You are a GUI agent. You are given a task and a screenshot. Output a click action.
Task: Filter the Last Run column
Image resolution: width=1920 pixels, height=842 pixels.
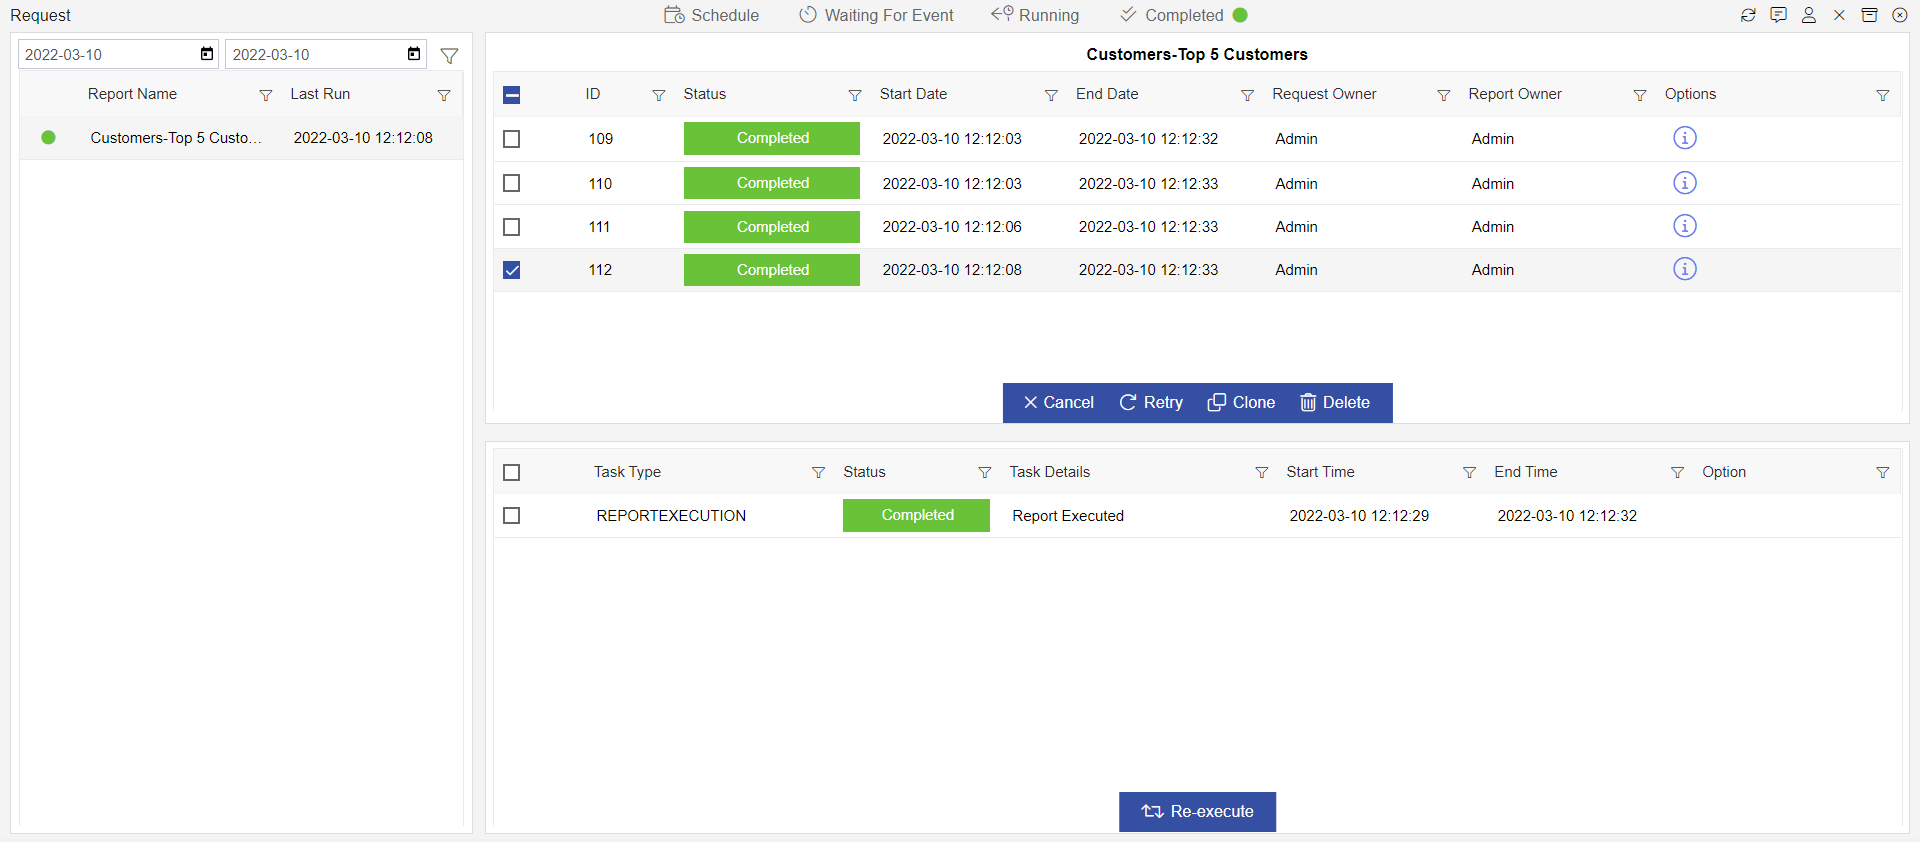click(x=444, y=95)
